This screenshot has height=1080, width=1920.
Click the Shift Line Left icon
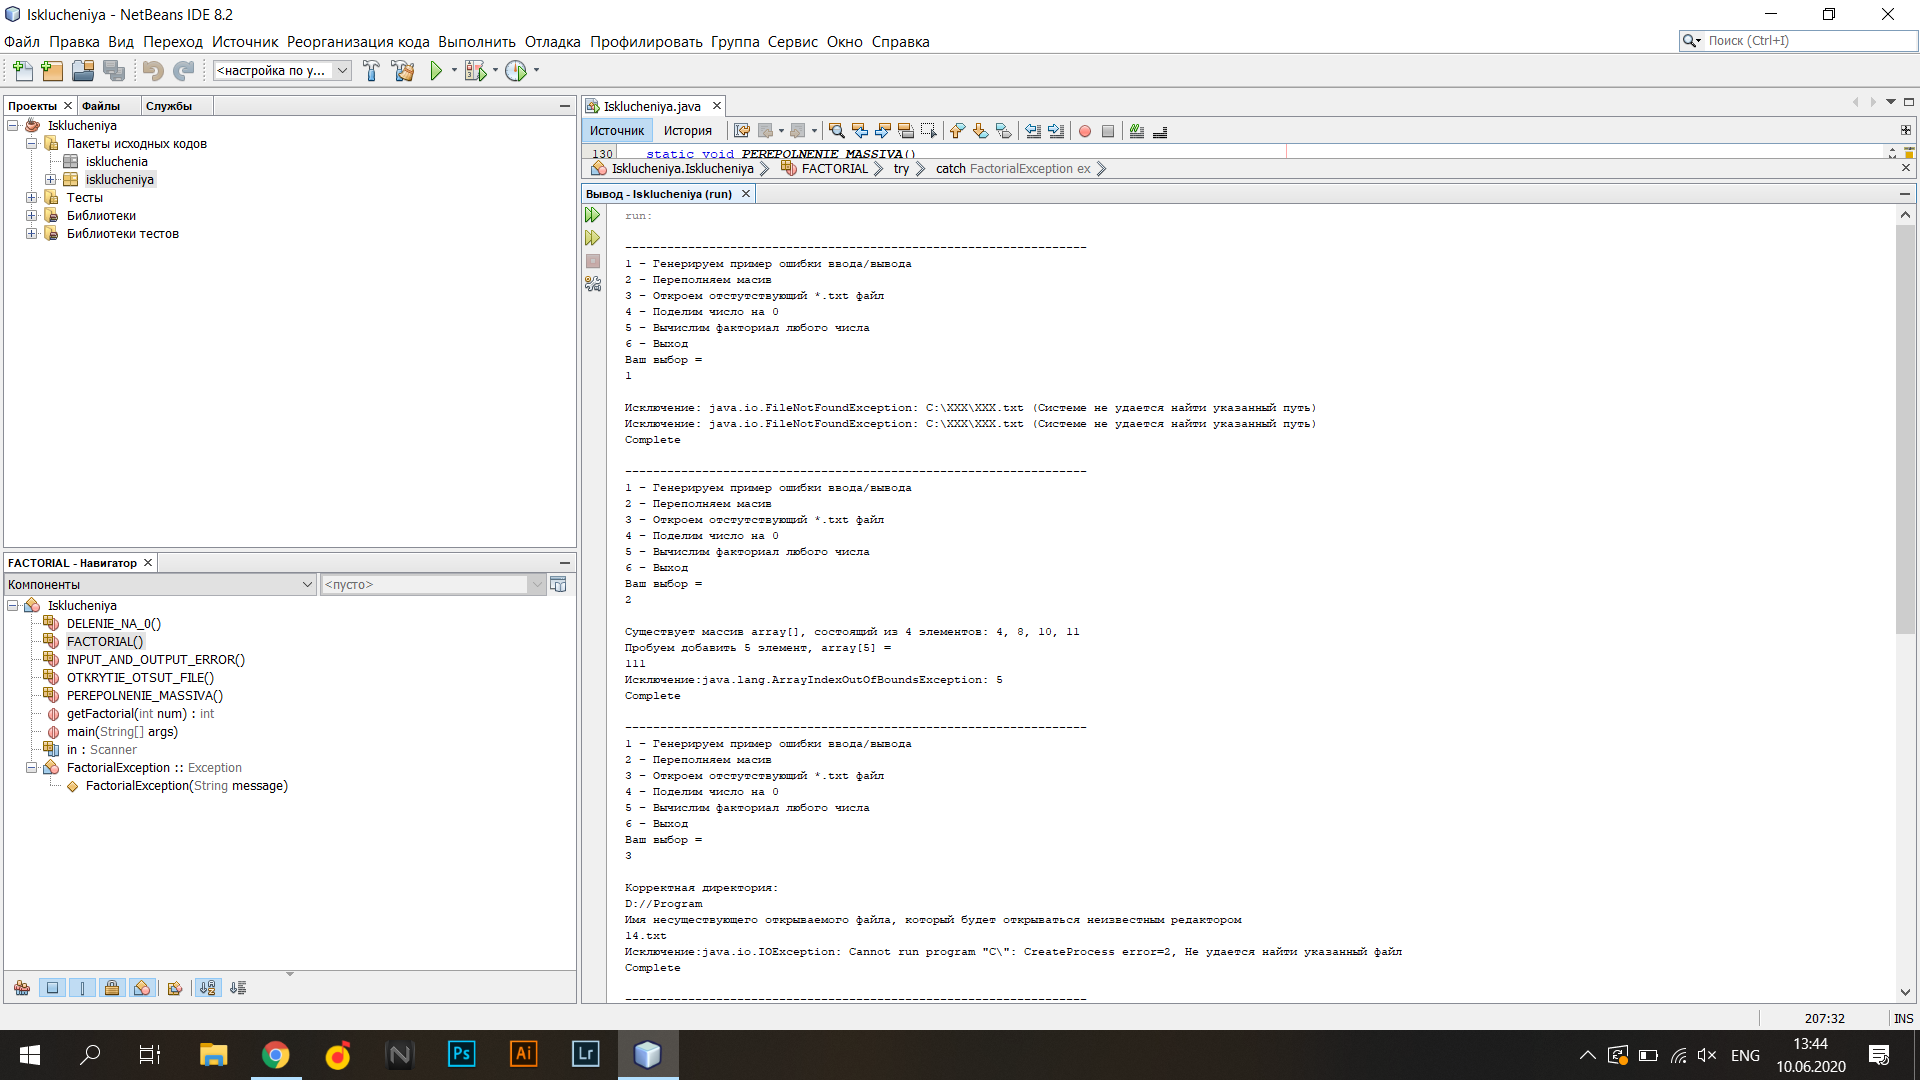(1033, 131)
